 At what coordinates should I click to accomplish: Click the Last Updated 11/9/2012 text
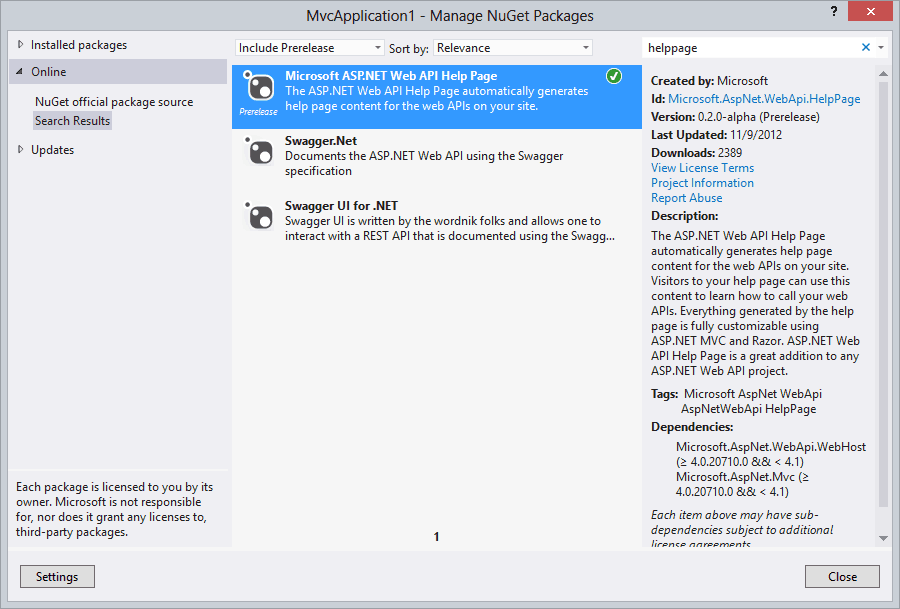(x=716, y=135)
